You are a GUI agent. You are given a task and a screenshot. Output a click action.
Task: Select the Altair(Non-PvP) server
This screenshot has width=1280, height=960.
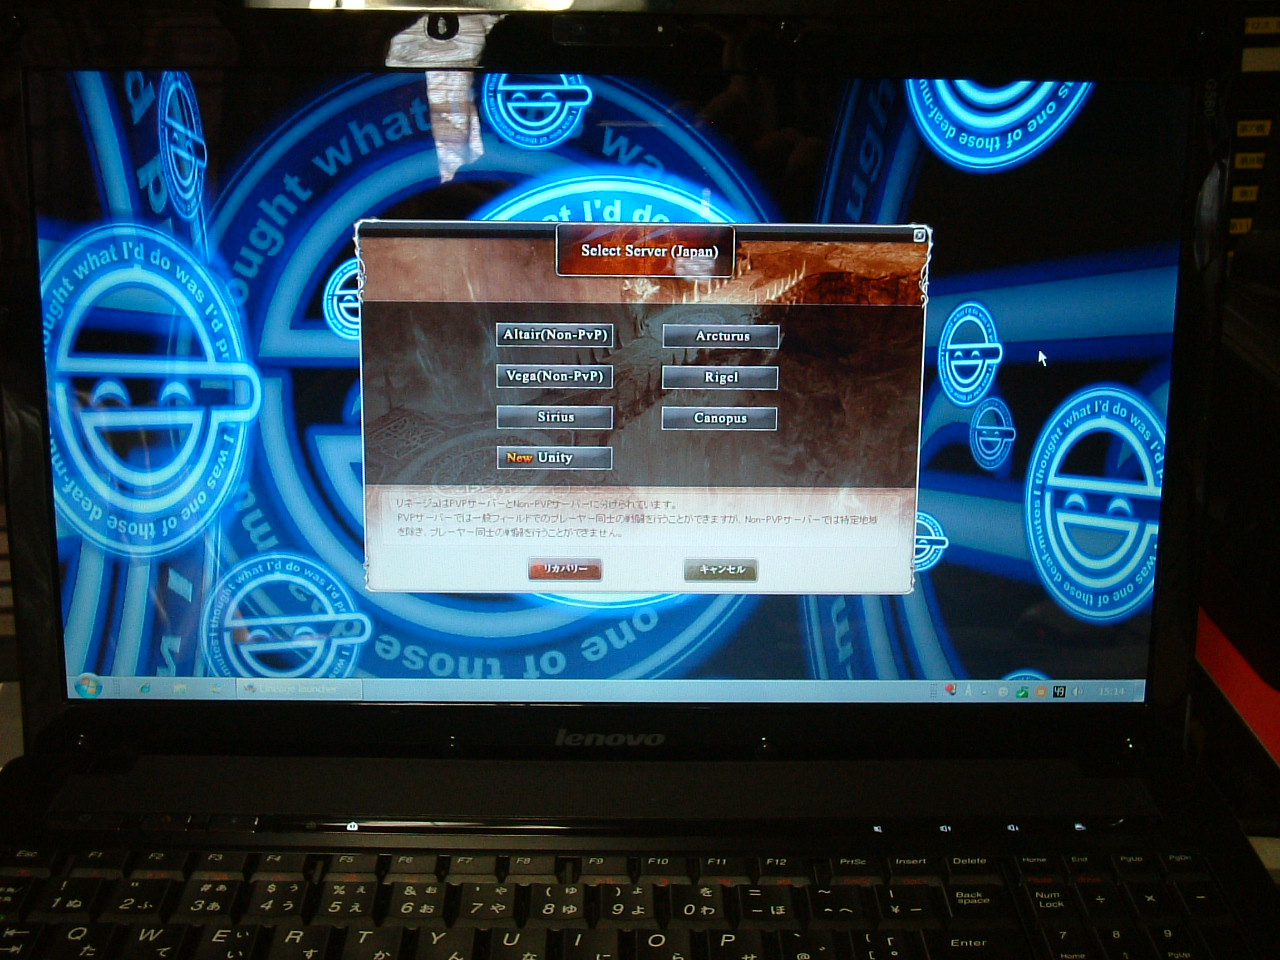coord(554,335)
